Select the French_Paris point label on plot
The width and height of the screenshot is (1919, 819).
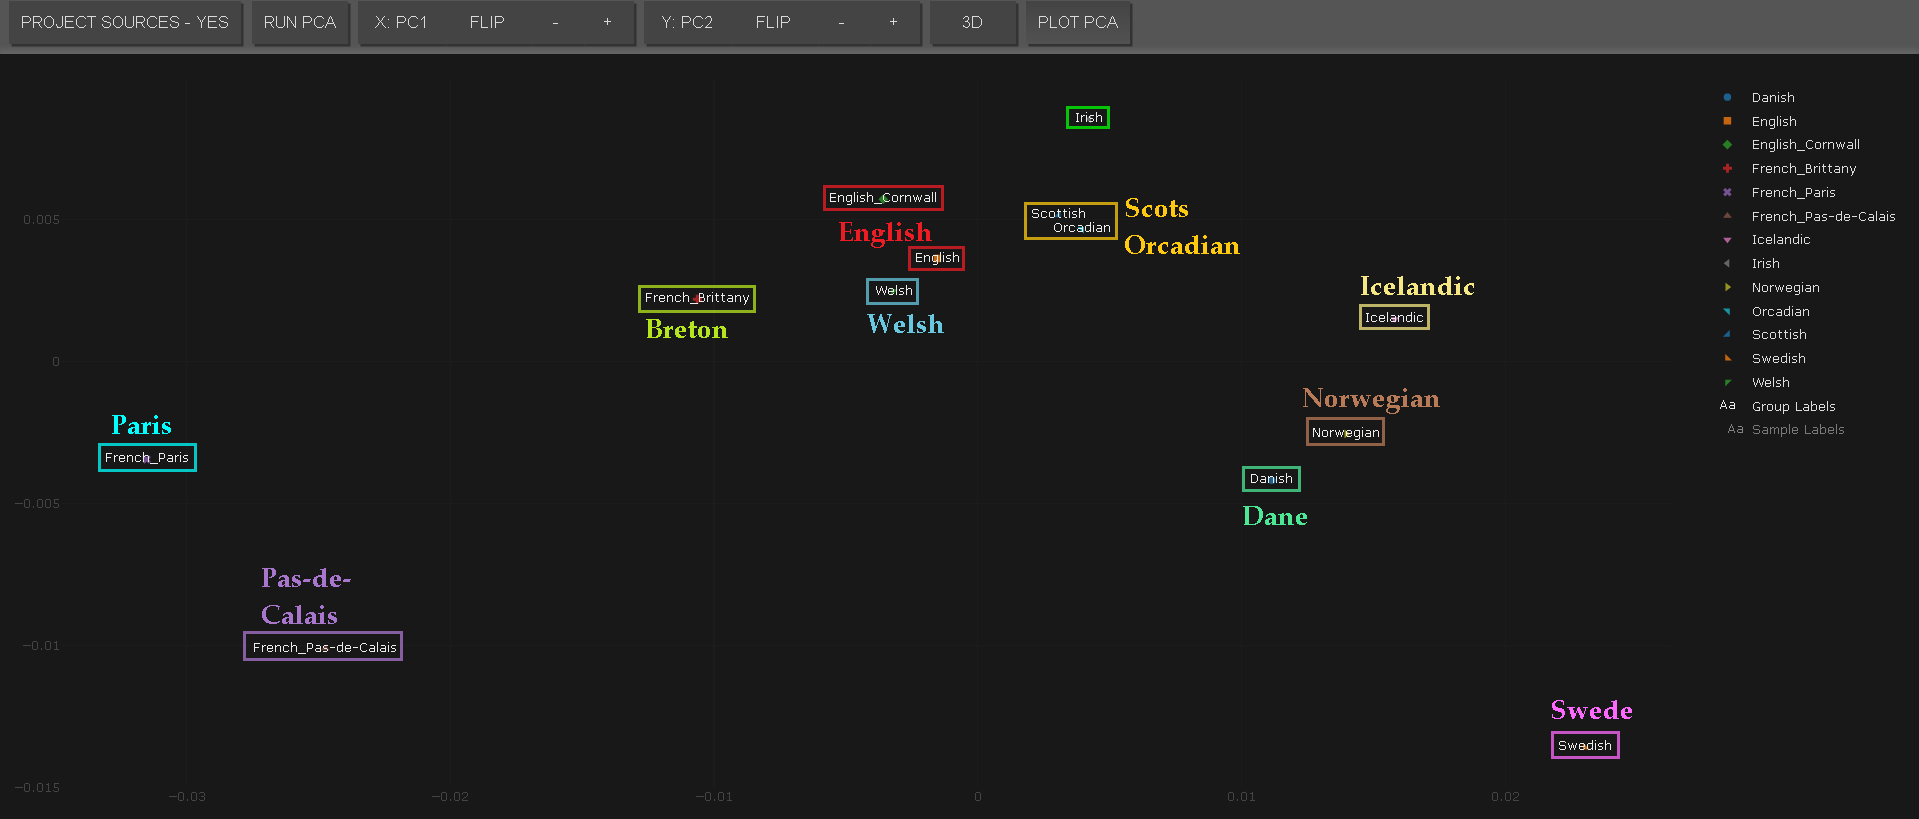(x=147, y=458)
